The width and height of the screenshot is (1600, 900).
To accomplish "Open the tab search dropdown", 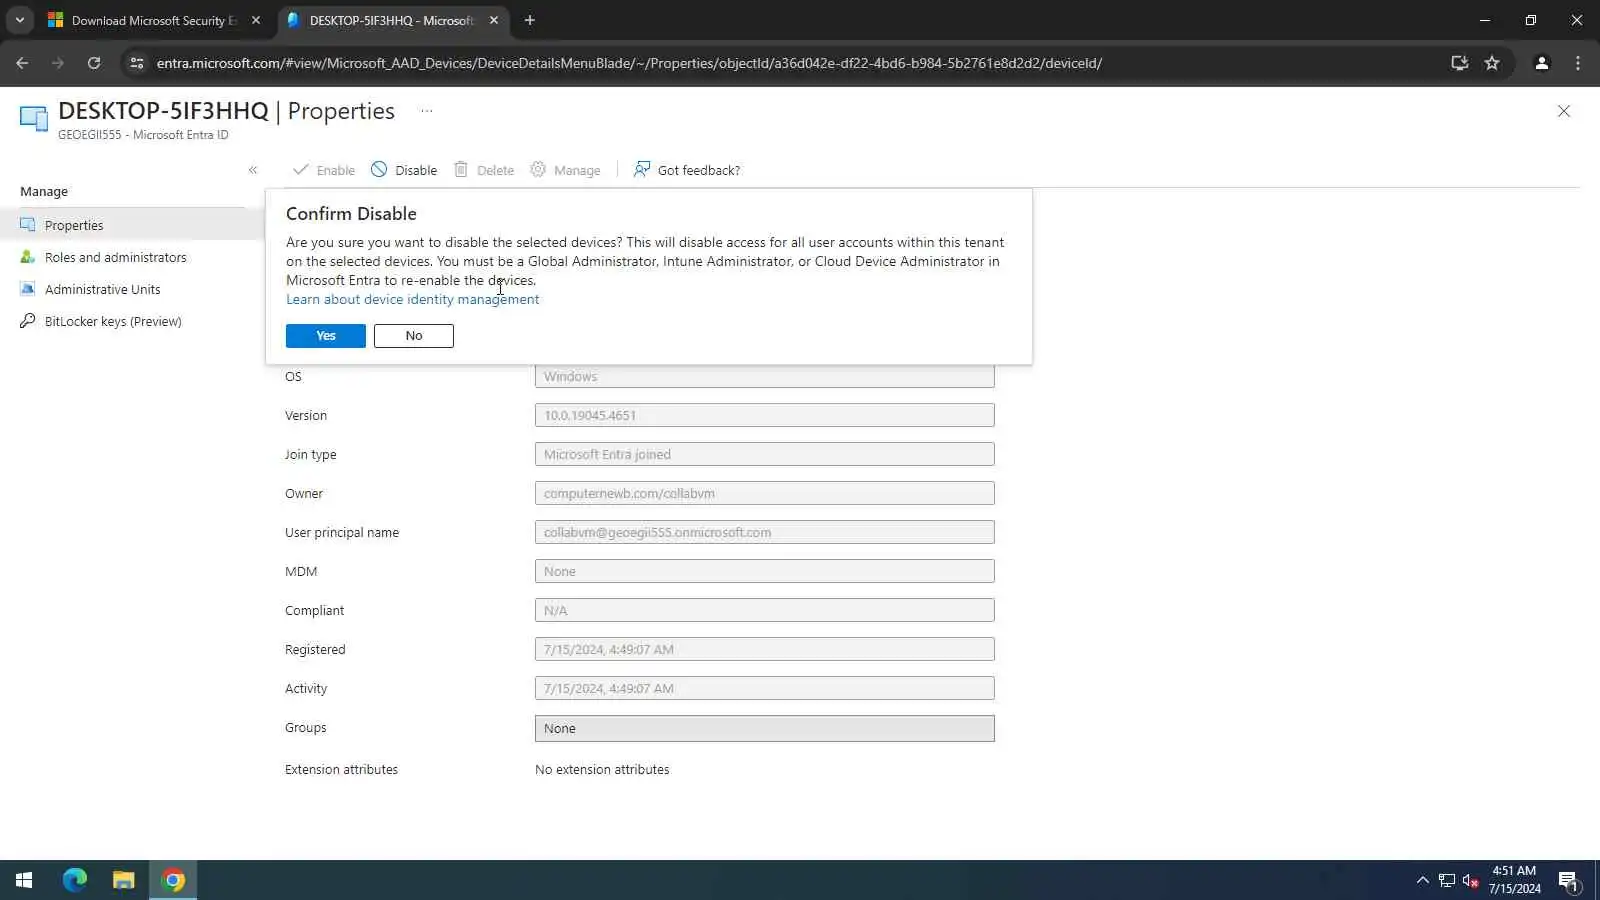I will click(19, 20).
